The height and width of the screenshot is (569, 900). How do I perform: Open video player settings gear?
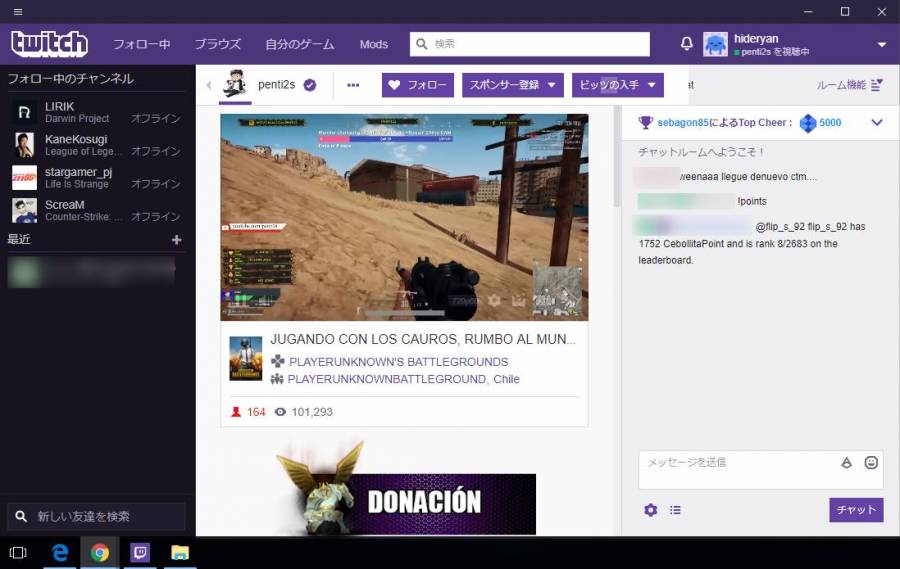click(x=494, y=300)
